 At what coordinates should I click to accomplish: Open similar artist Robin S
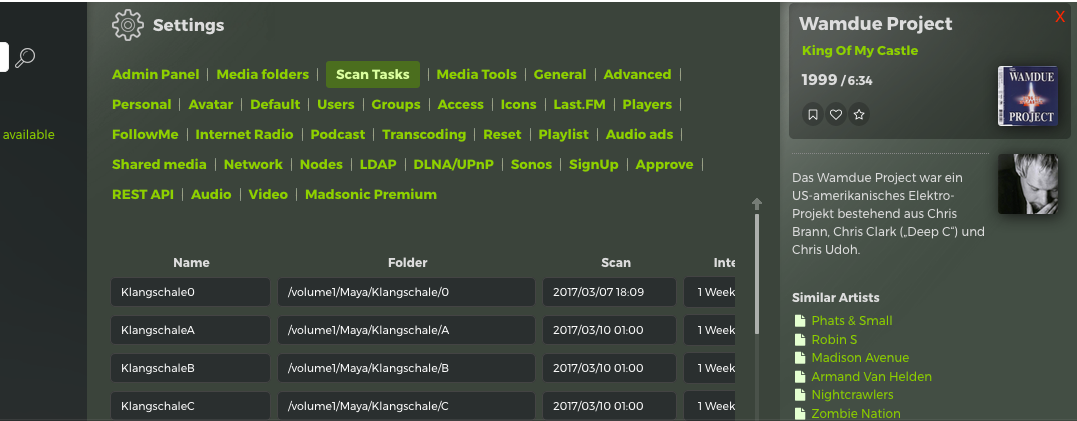834,339
